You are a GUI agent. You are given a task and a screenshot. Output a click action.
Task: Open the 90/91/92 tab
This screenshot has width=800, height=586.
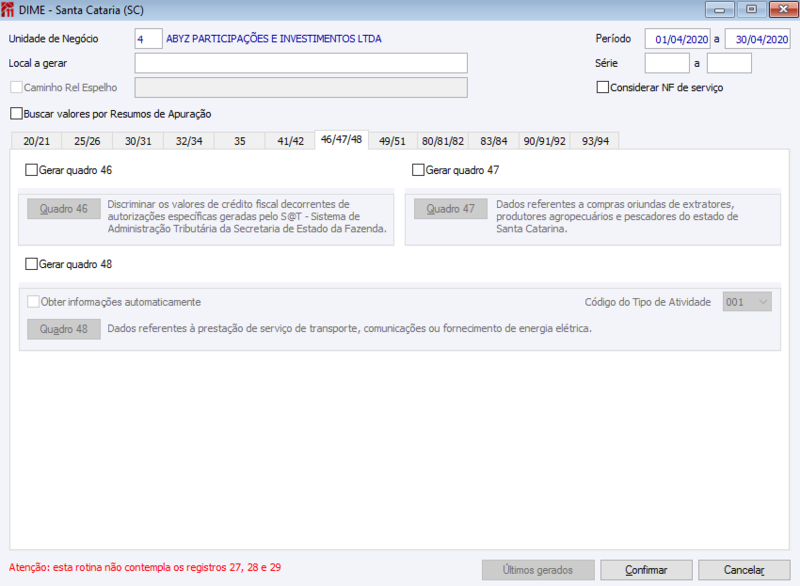544,141
